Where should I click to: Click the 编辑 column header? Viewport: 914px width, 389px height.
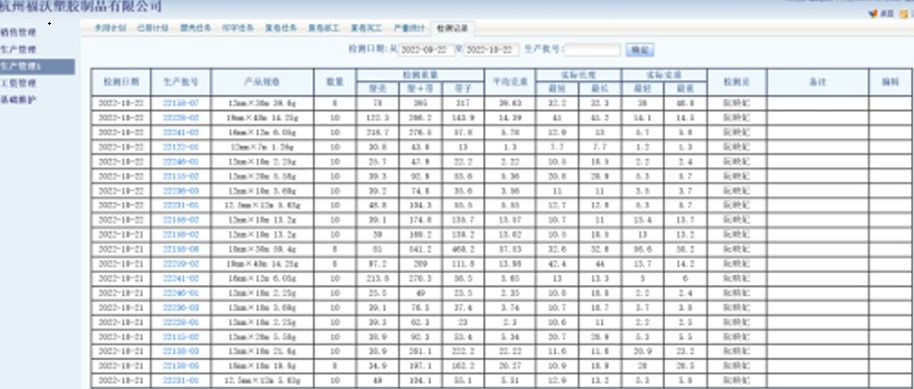point(890,82)
